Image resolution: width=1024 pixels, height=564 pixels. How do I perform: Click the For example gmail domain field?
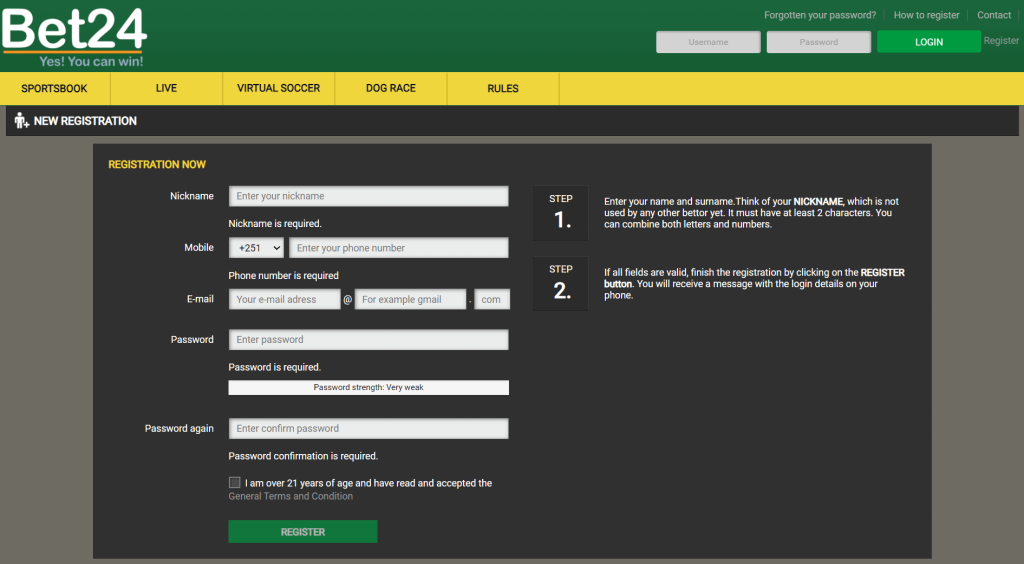click(x=410, y=300)
